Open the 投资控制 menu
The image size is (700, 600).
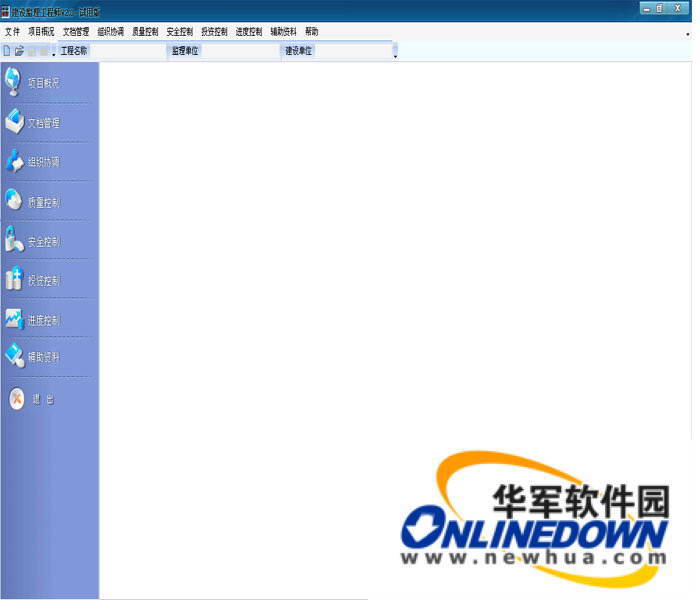coord(214,32)
